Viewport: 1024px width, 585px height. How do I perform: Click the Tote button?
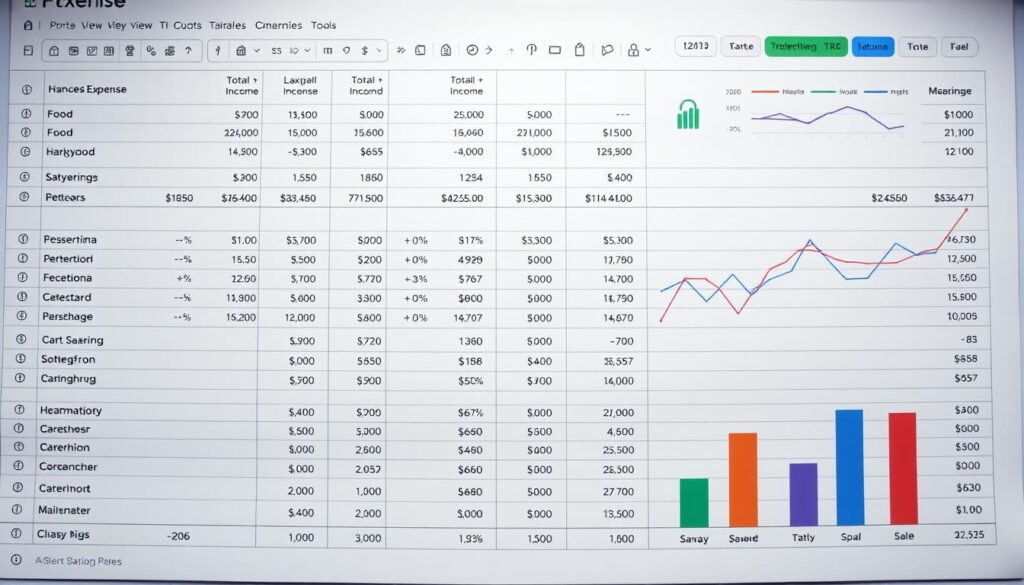pyautogui.click(x=918, y=46)
